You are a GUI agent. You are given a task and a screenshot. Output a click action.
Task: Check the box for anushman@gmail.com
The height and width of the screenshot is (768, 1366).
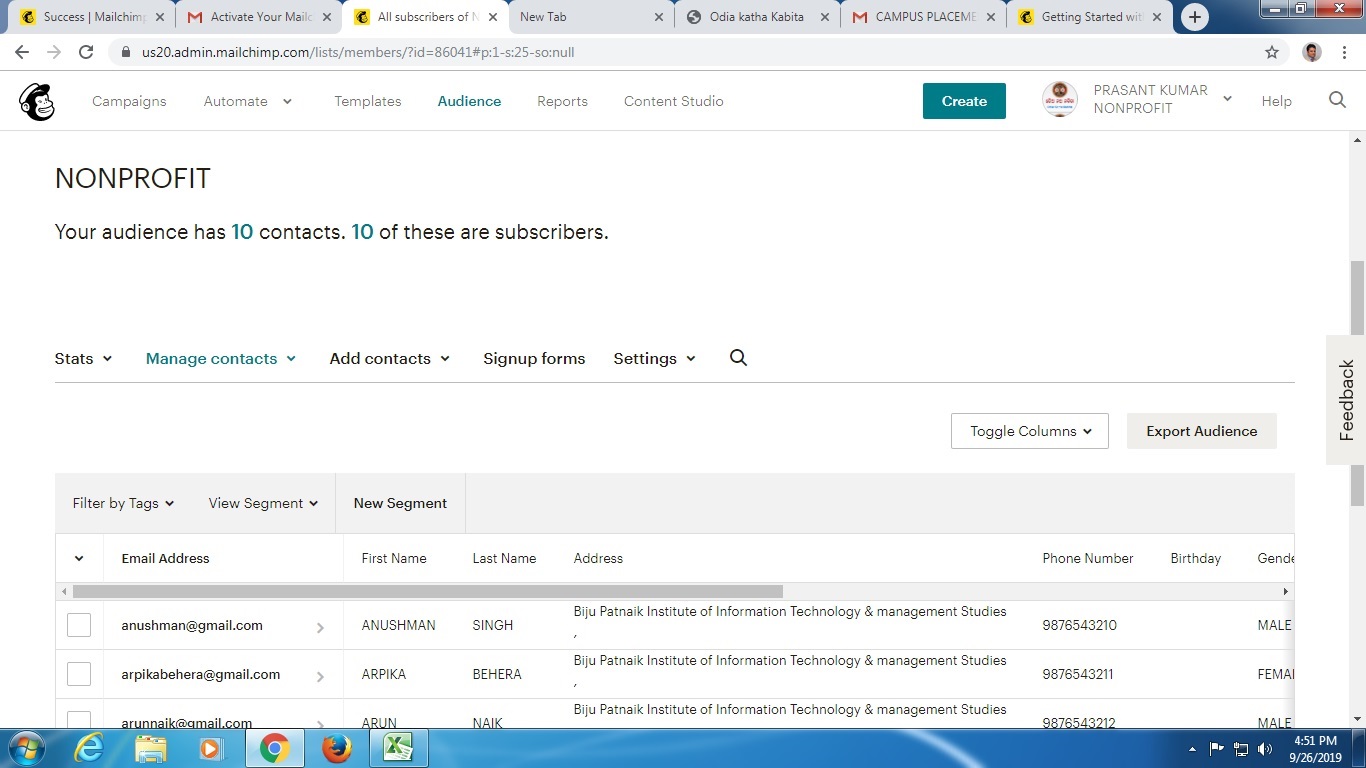tap(79, 625)
